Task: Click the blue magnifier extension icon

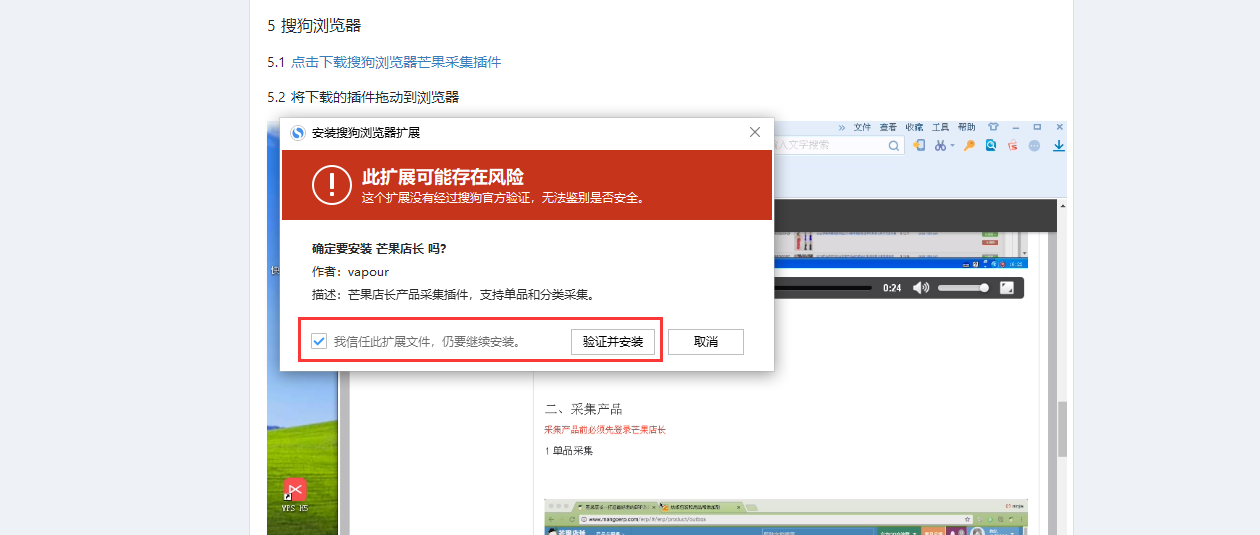Action: [x=991, y=146]
